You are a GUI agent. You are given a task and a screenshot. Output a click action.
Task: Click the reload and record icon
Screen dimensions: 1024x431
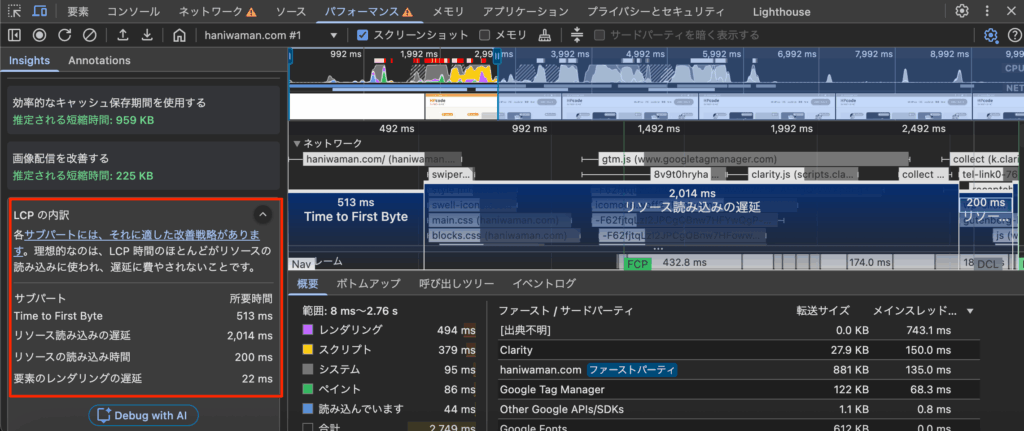64,35
